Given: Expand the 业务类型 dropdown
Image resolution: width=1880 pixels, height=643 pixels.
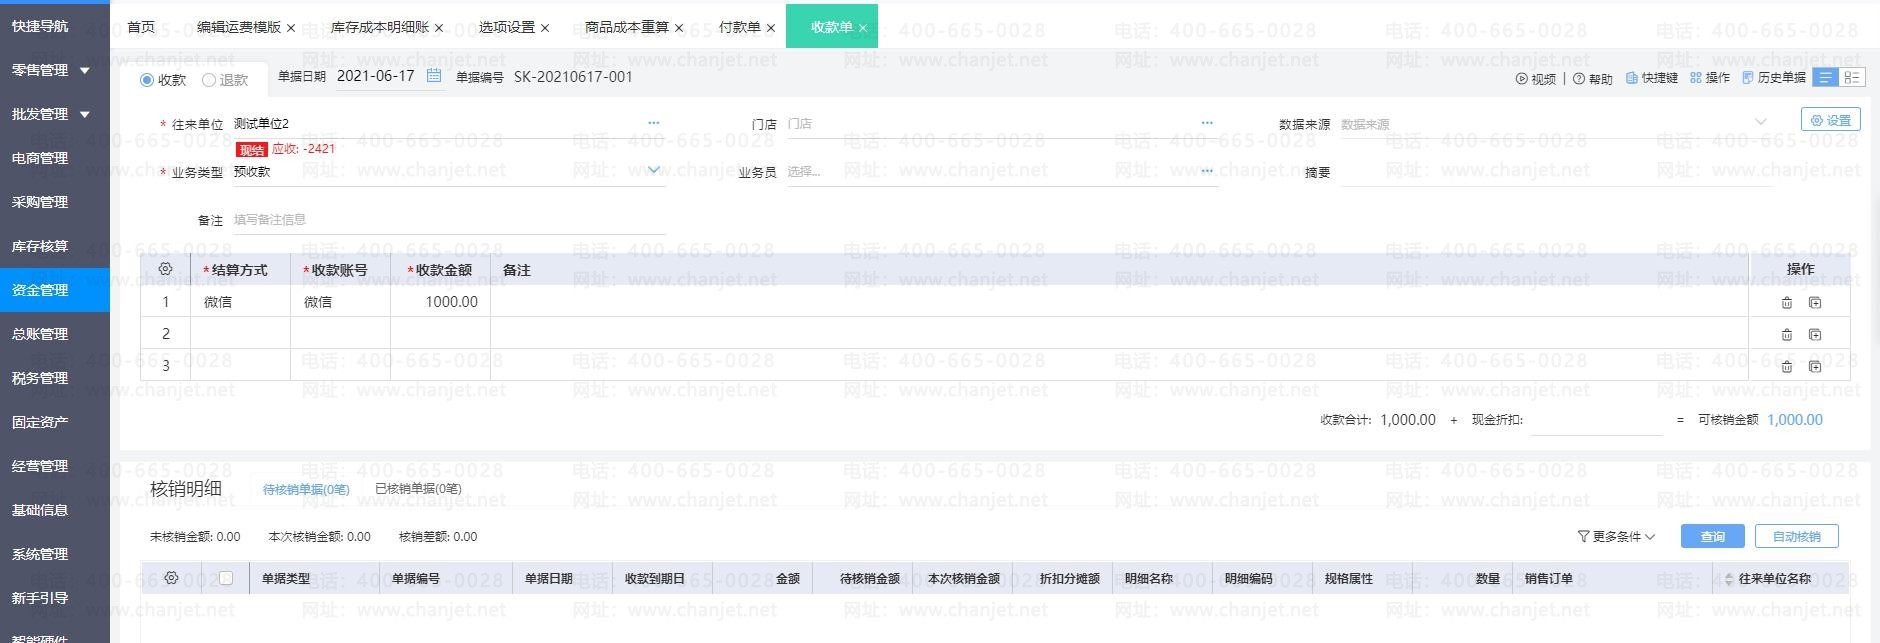Looking at the screenshot, I should 654,171.
